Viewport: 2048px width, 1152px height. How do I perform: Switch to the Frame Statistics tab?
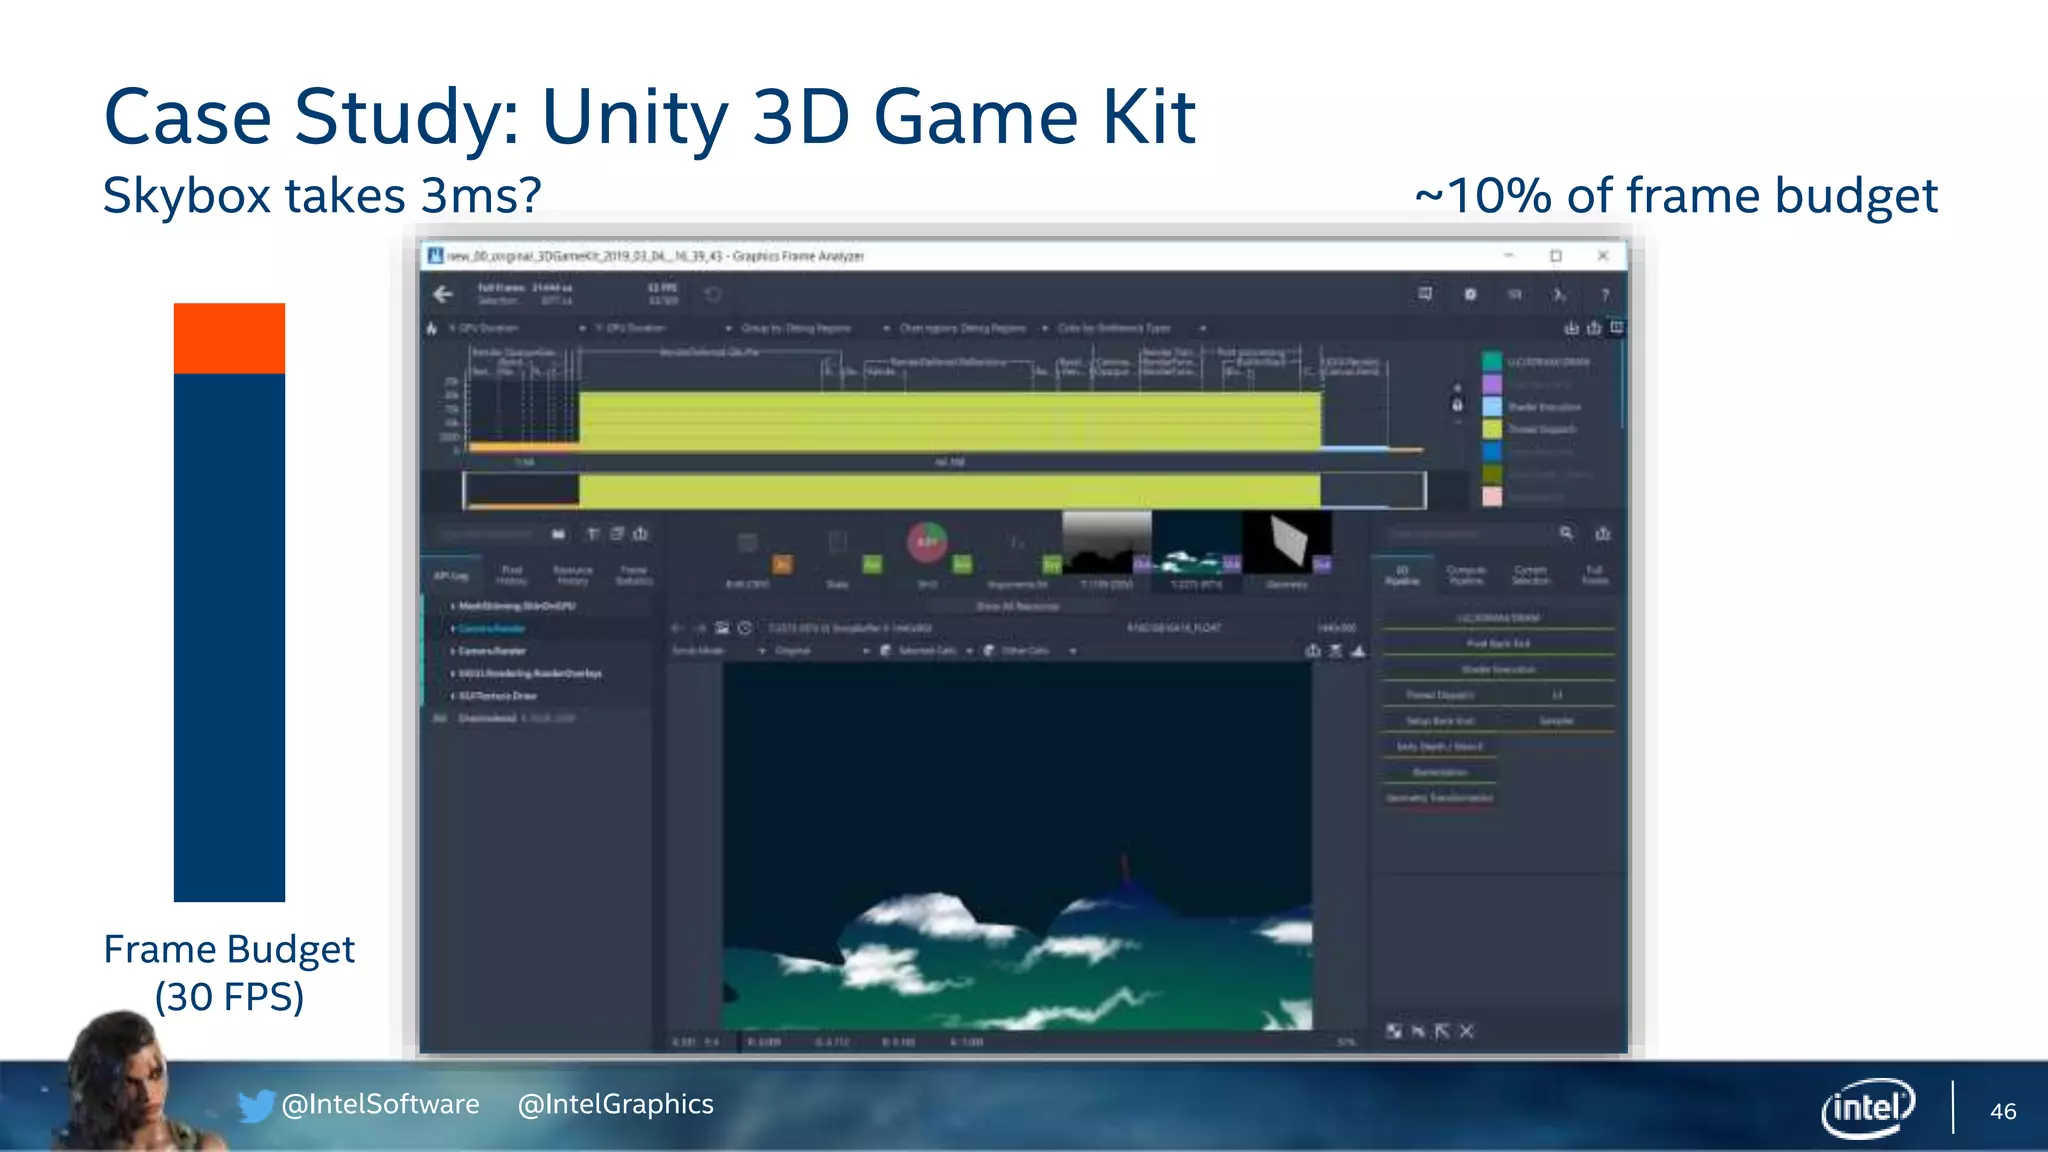pos(633,575)
